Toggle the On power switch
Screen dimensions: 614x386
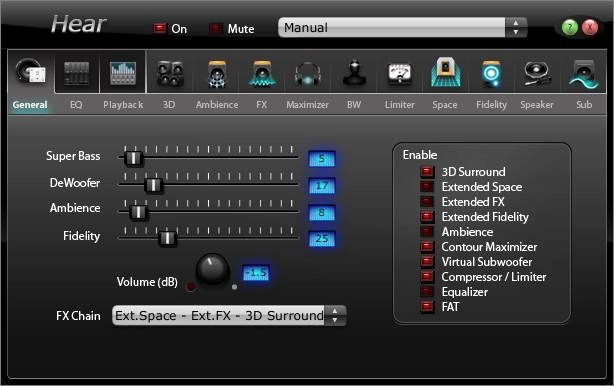(159, 28)
